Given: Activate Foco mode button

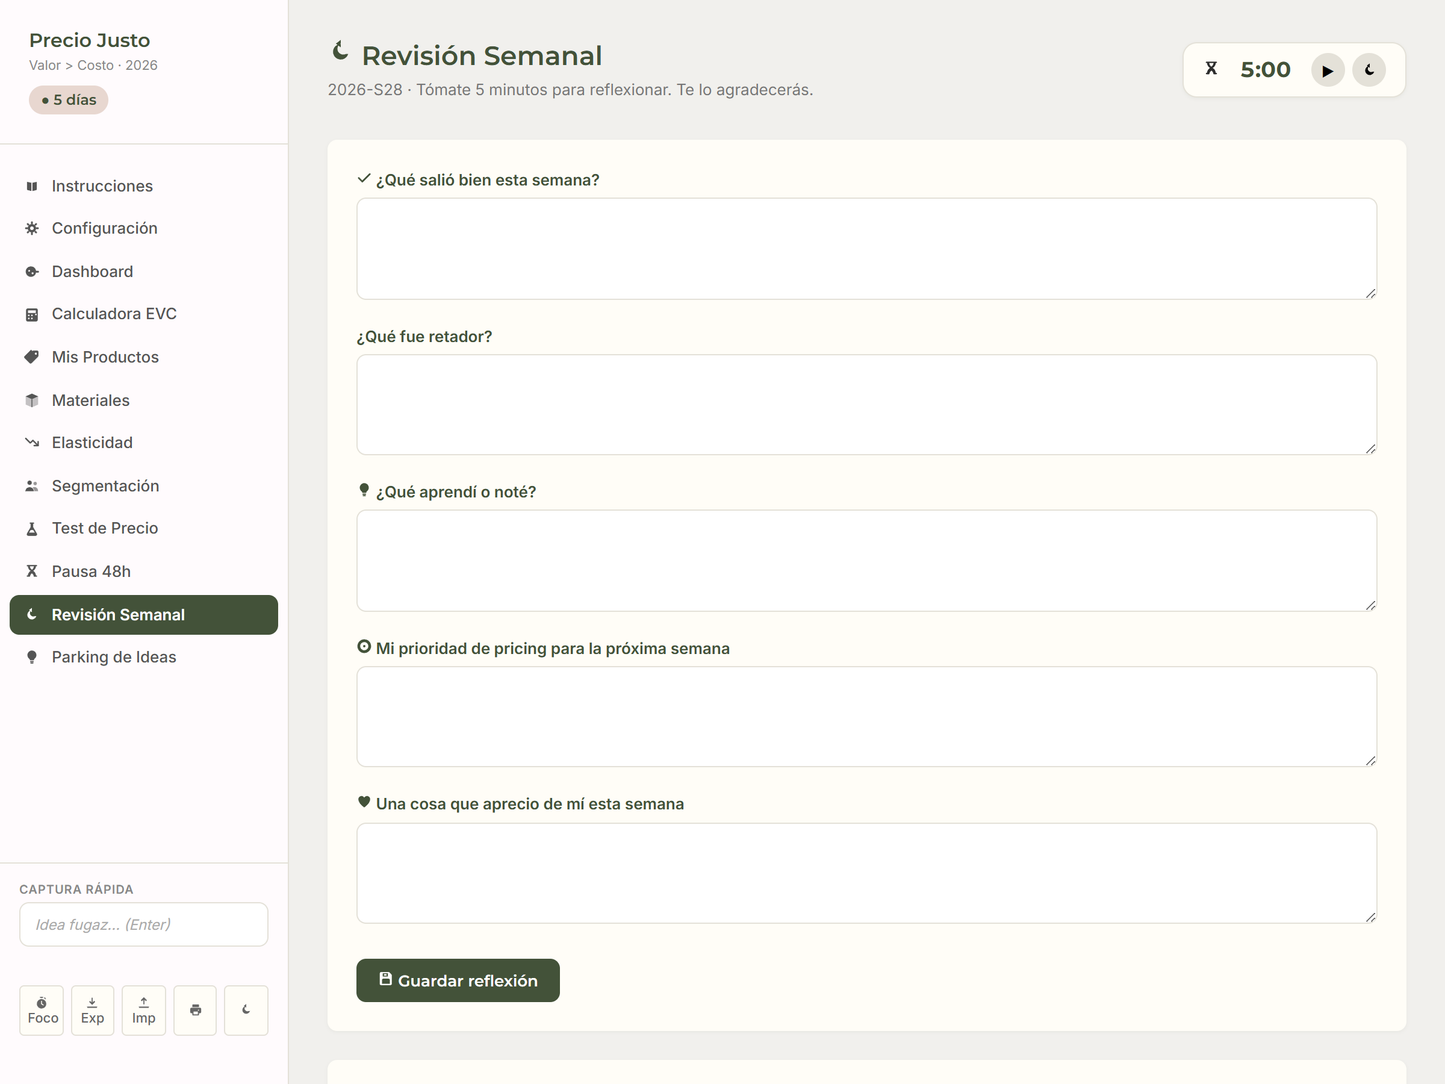Looking at the screenshot, I should 42,1010.
